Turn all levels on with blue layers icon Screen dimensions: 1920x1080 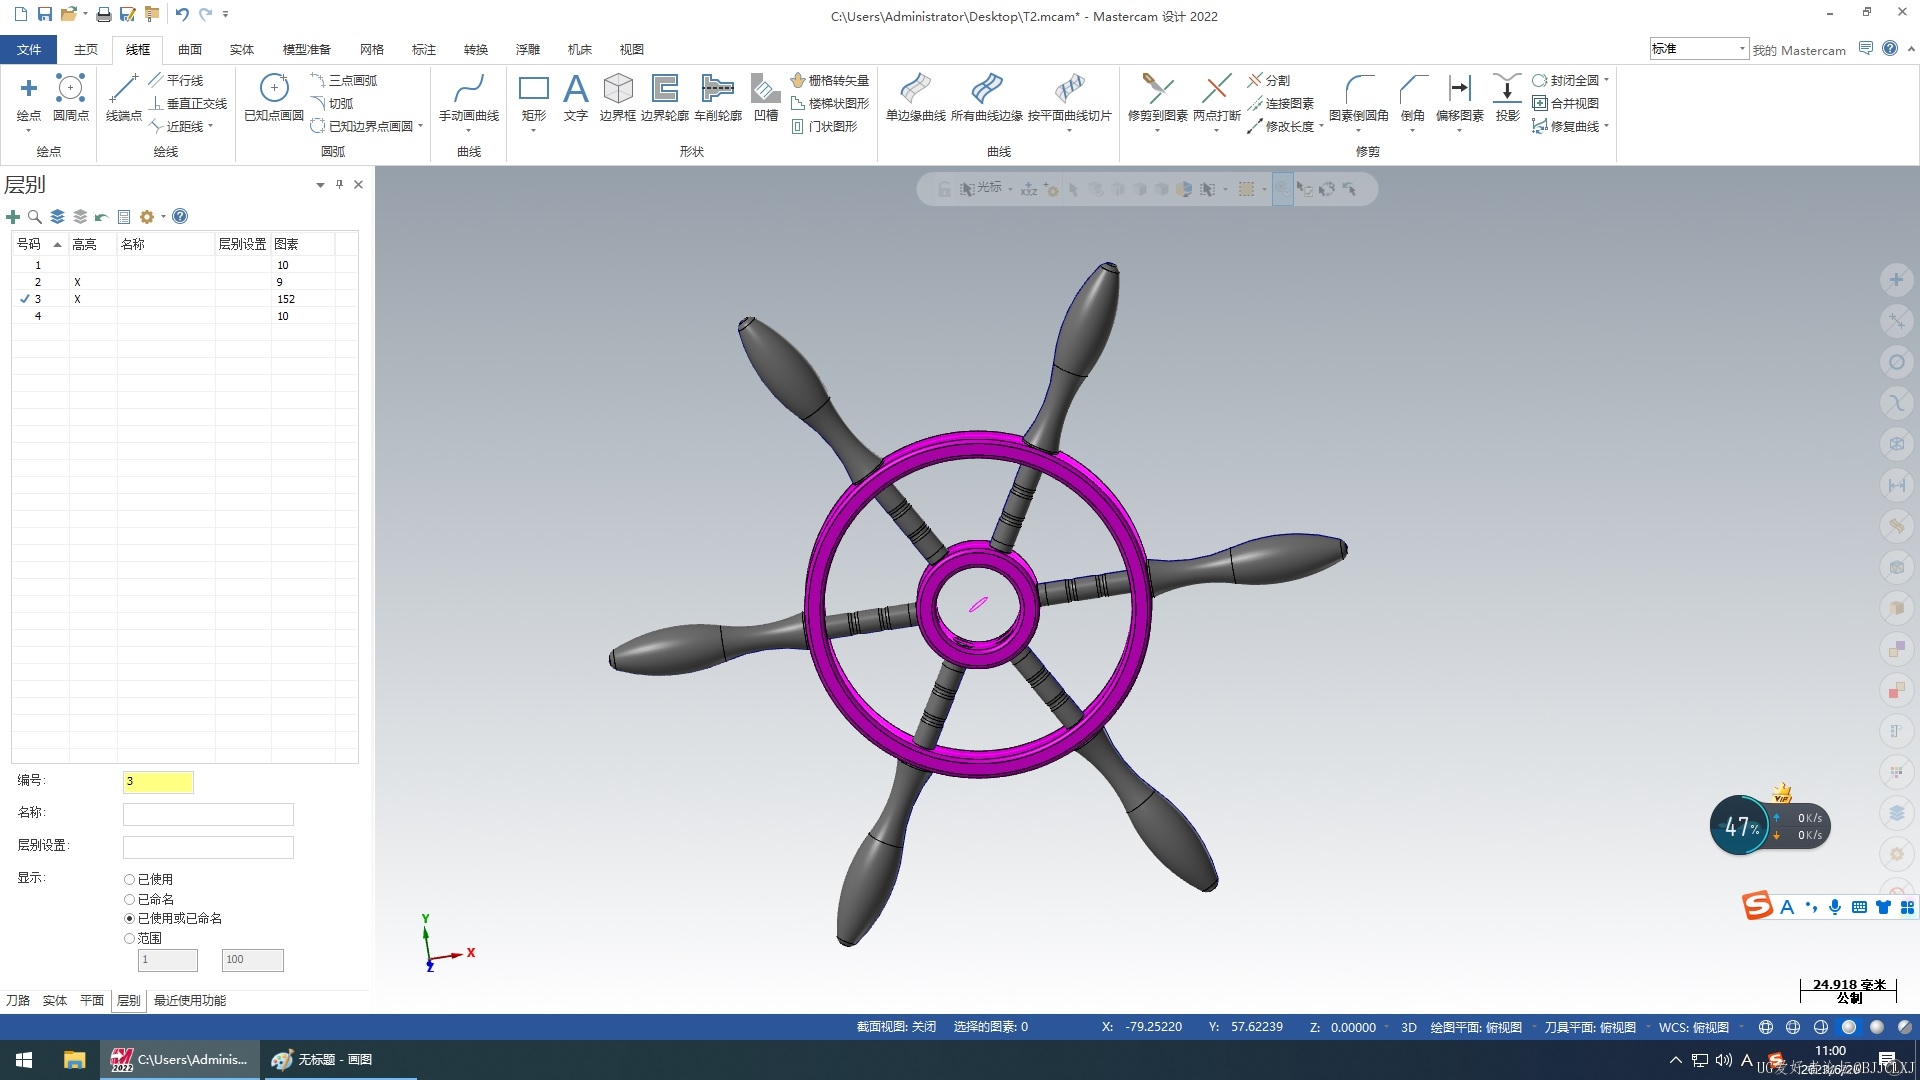click(57, 217)
